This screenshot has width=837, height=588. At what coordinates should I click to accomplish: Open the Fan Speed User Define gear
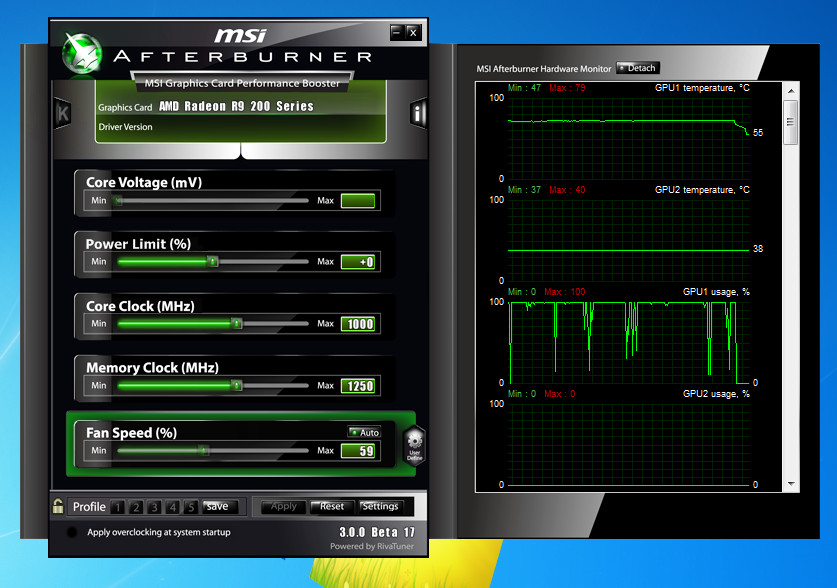415,445
